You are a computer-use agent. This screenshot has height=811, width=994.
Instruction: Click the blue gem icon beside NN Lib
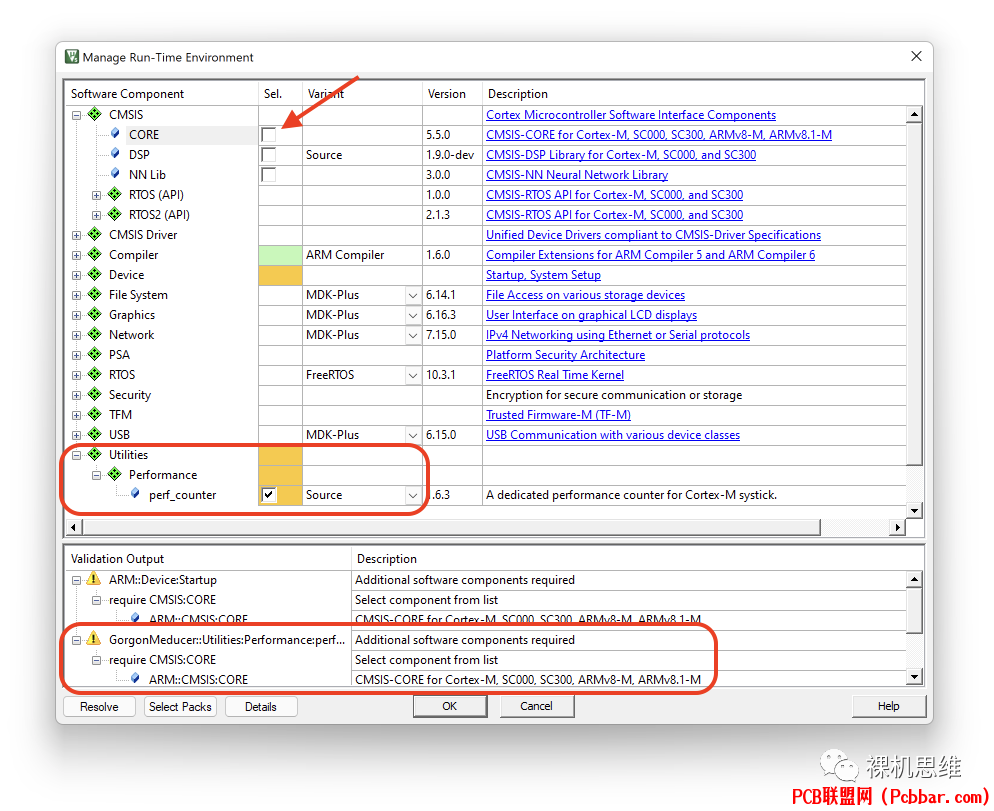tap(115, 174)
